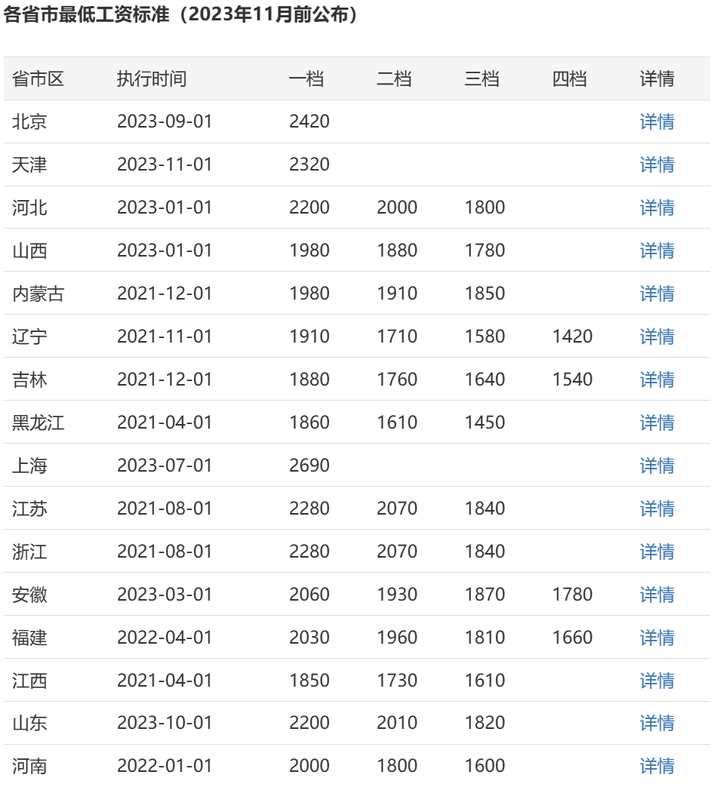The image size is (720, 787).
Task: Open the 详情 link for 内蒙古
Action: click(656, 294)
